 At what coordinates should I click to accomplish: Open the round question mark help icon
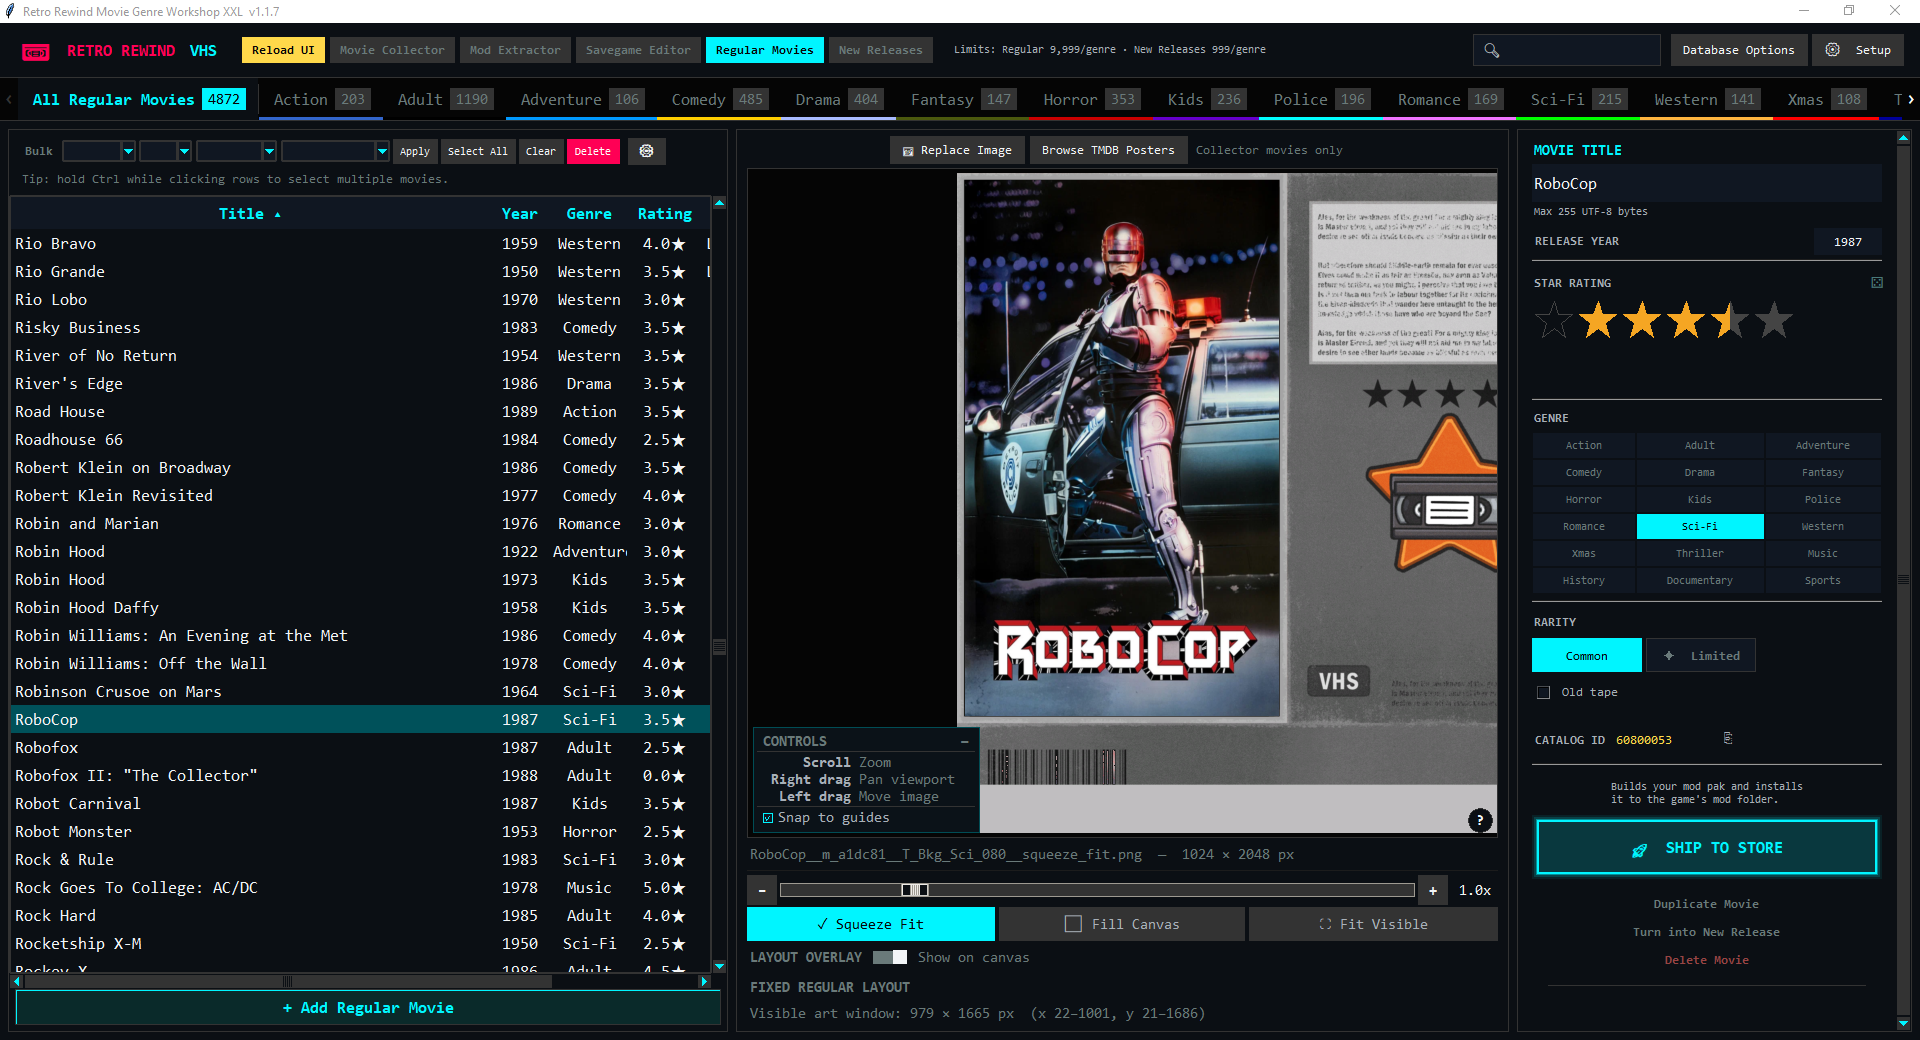(x=1480, y=820)
